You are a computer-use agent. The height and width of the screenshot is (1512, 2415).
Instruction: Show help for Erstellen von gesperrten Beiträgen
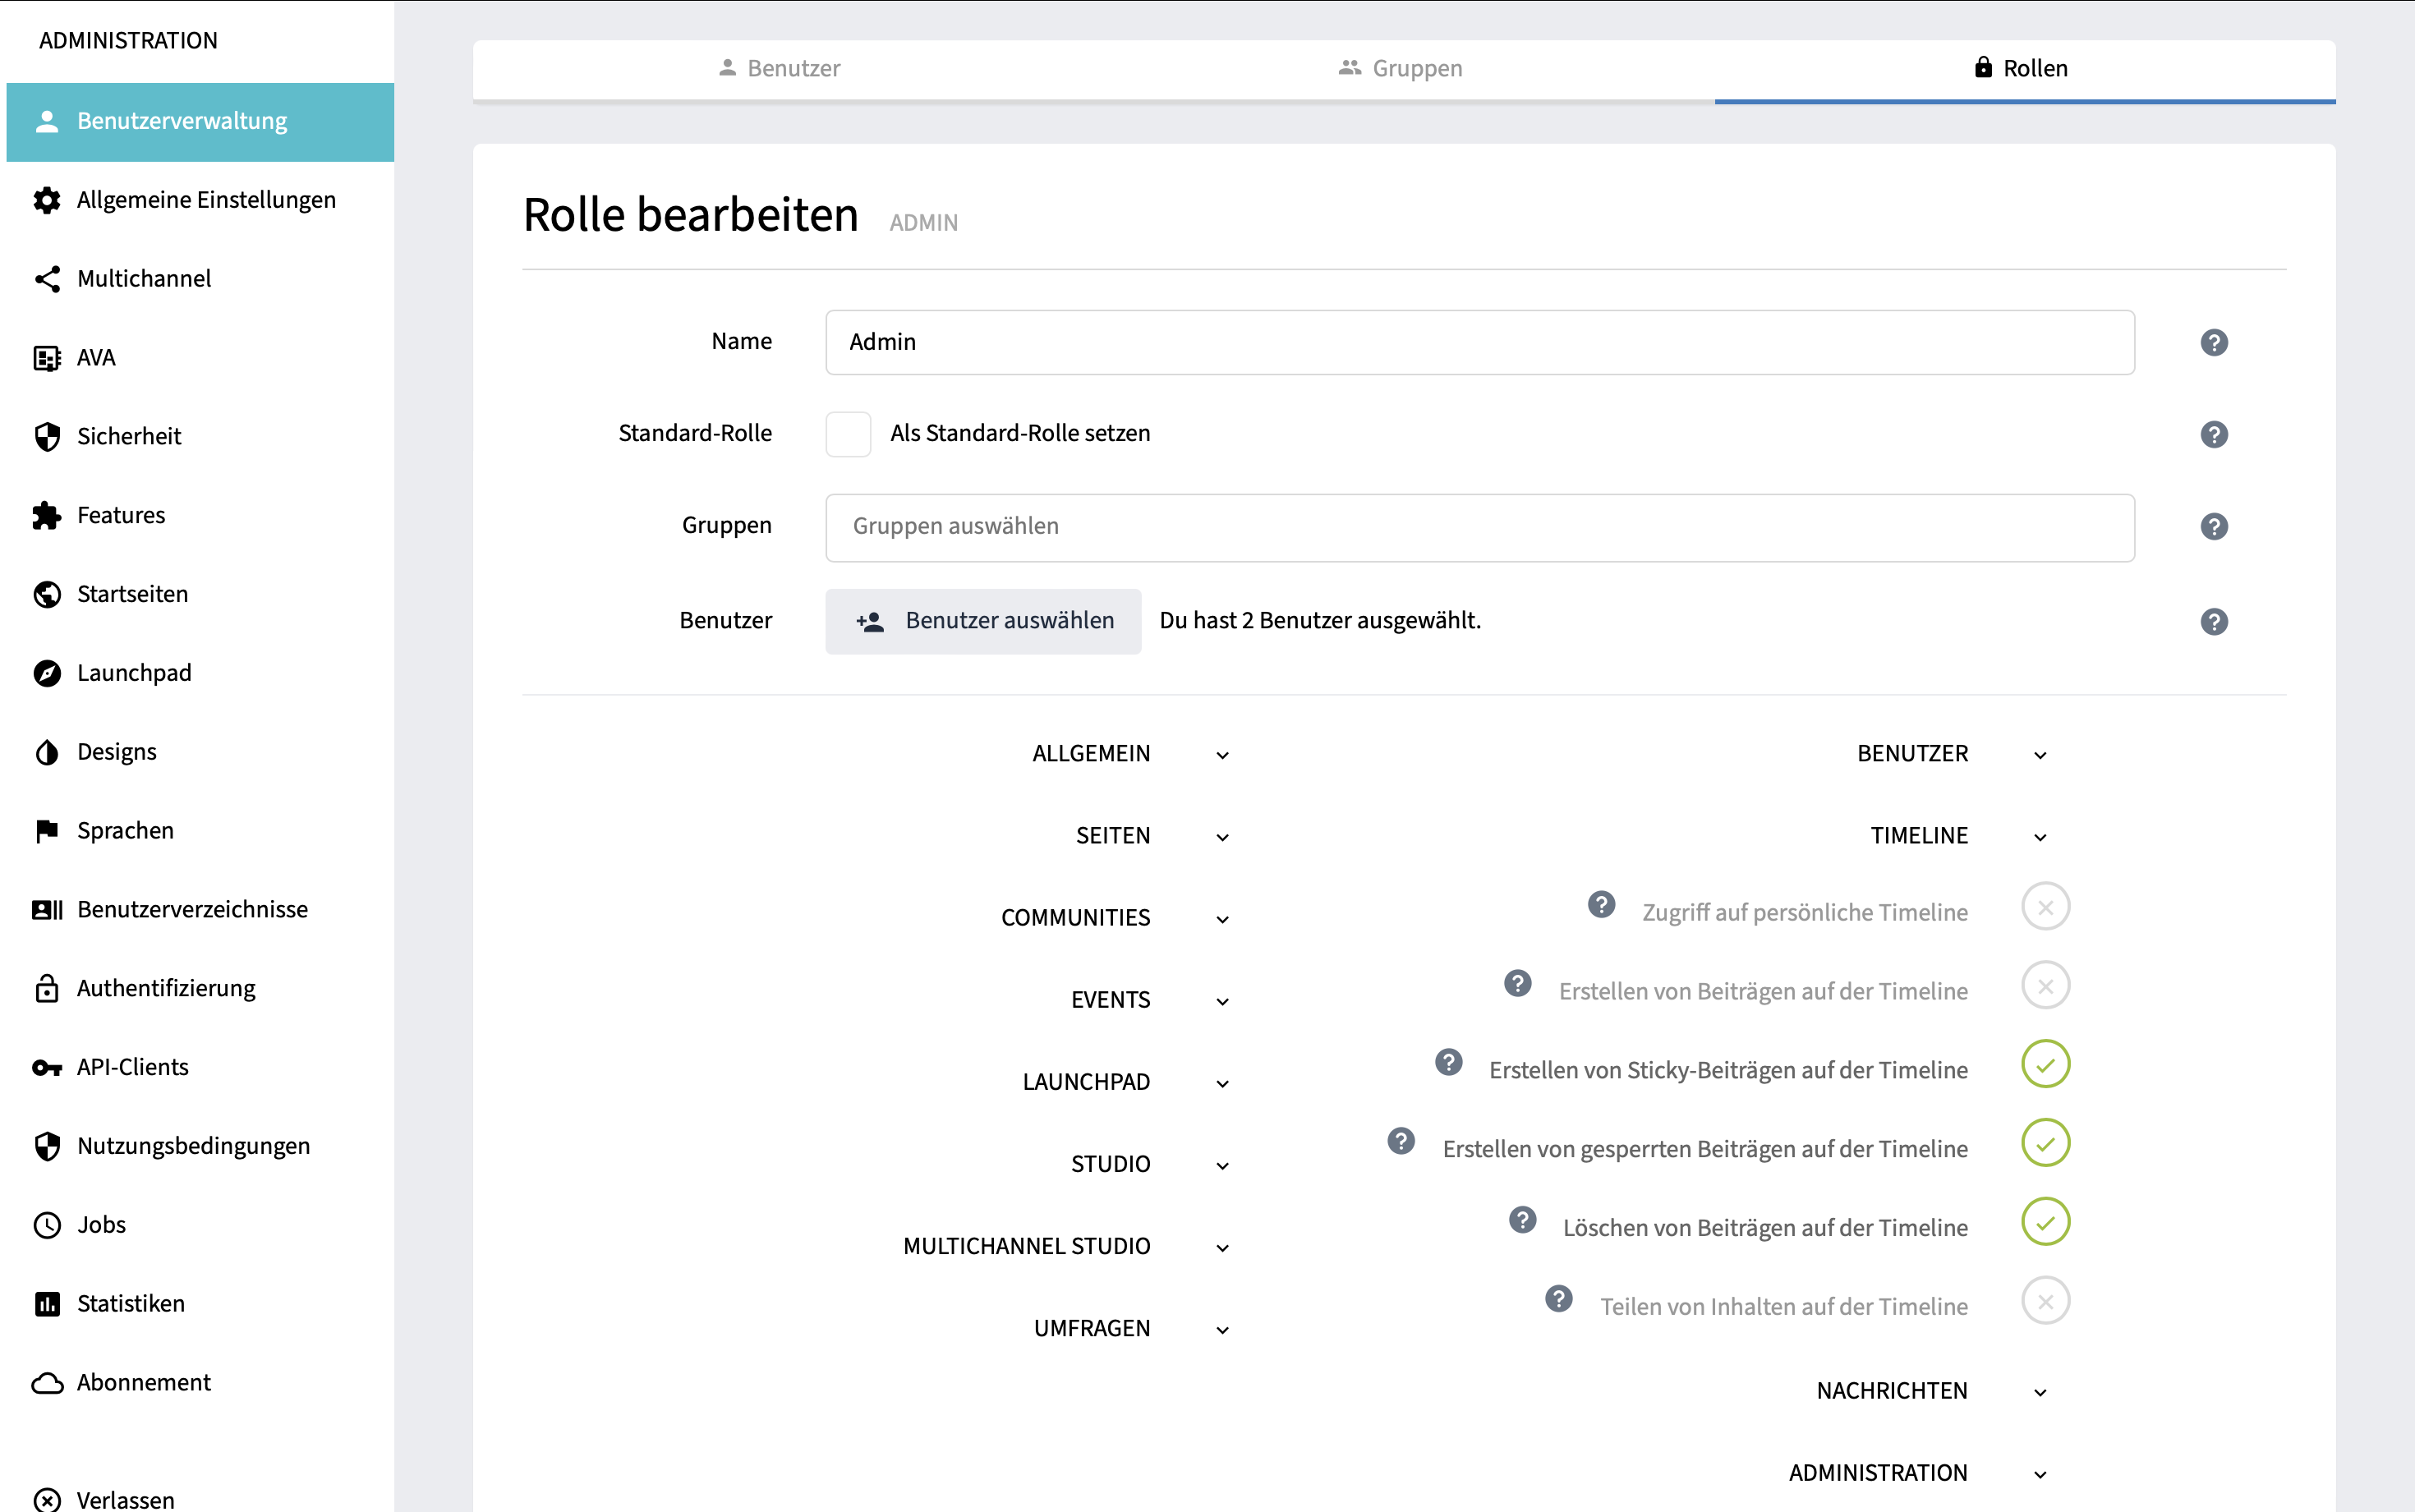click(1401, 1141)
